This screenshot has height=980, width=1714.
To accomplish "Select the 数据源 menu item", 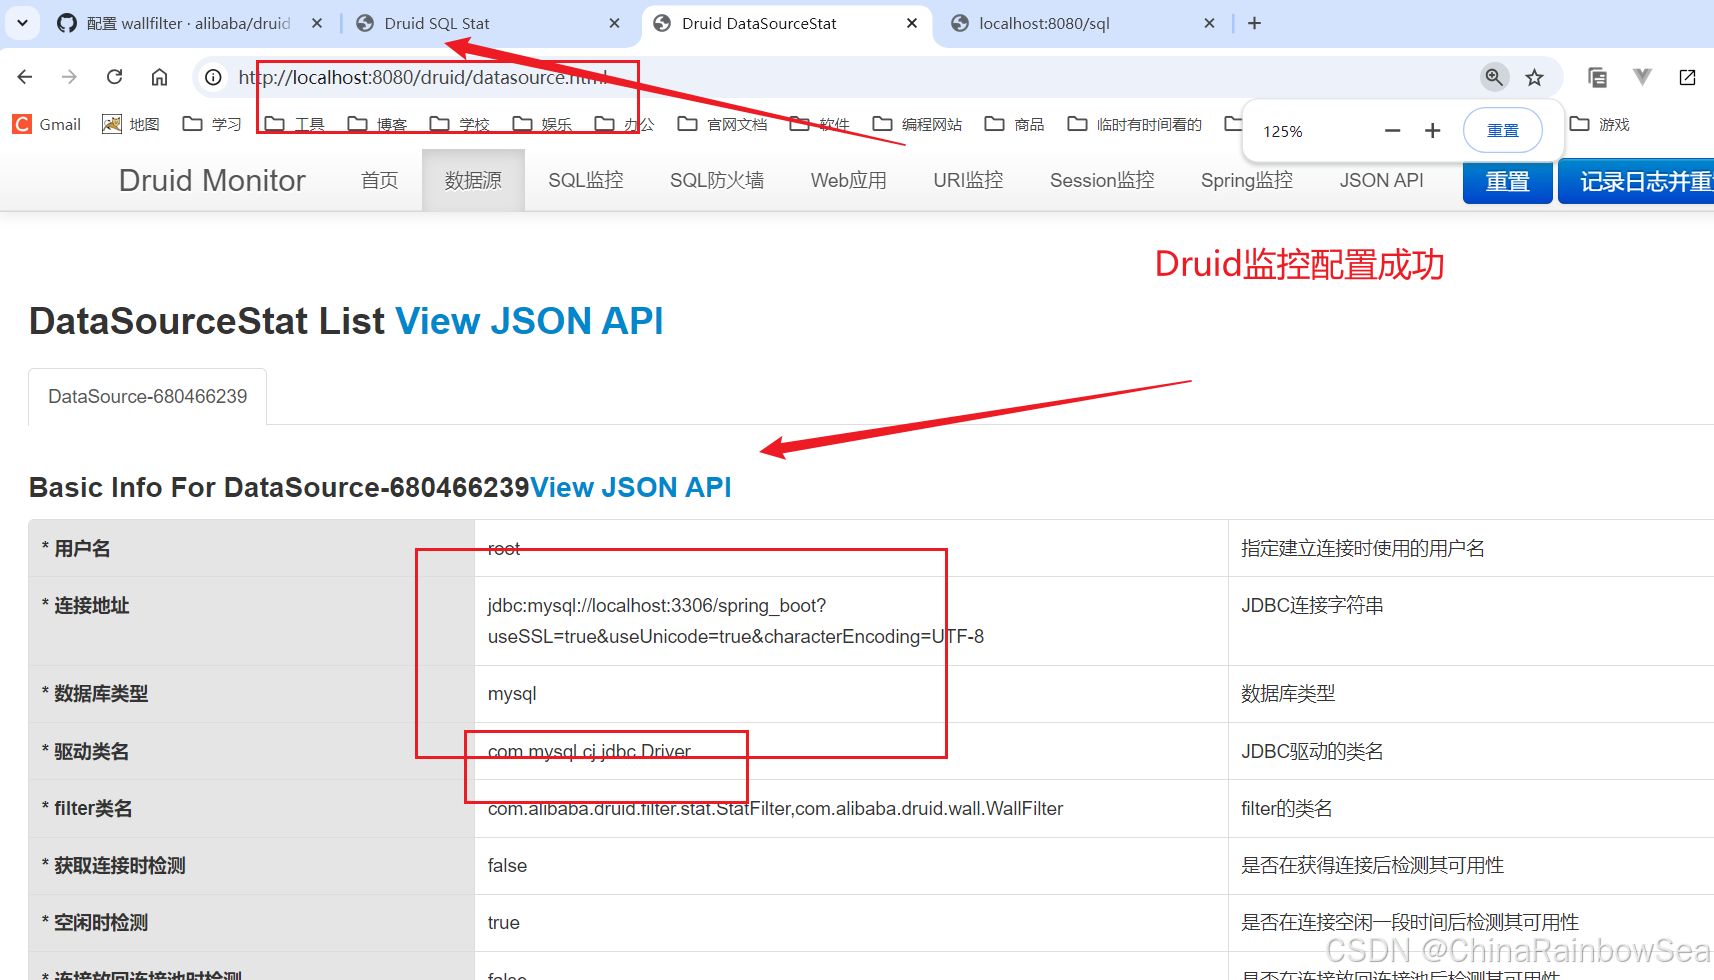I will coord(473,180).
